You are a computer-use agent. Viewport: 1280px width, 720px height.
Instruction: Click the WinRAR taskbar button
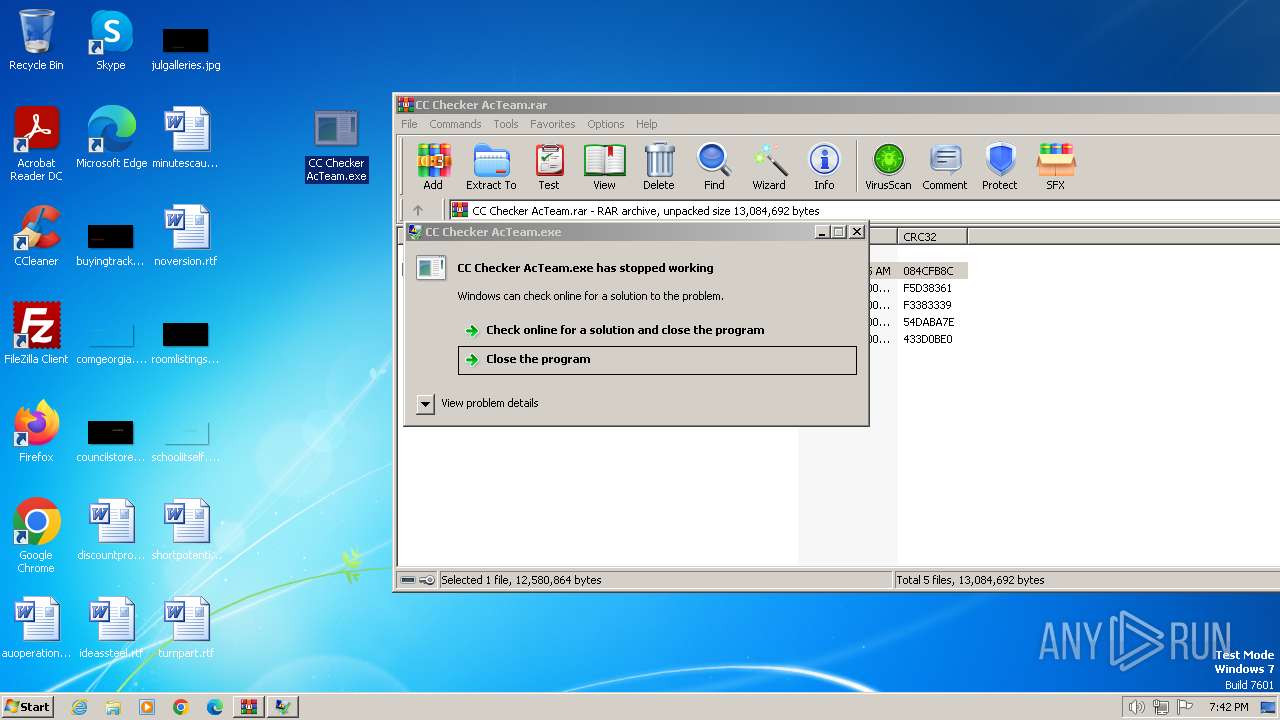coord(248,707)
